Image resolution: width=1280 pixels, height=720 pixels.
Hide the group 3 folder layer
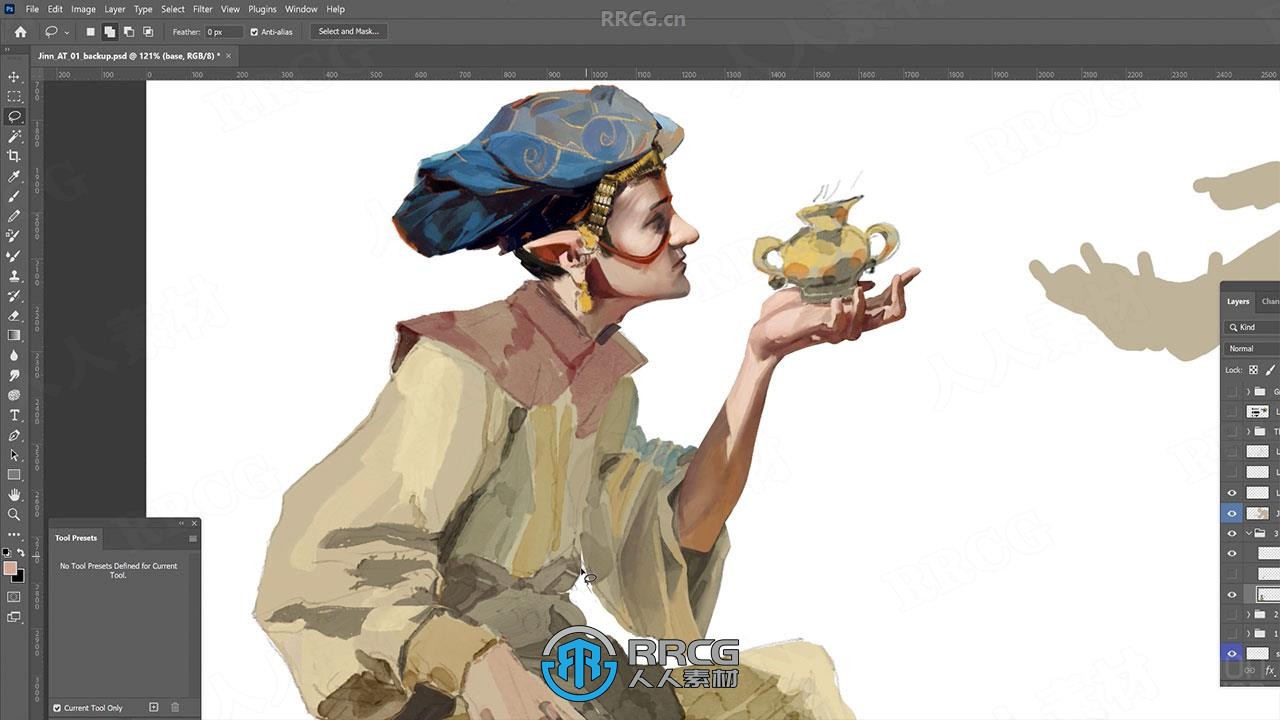pos(1232,533)
